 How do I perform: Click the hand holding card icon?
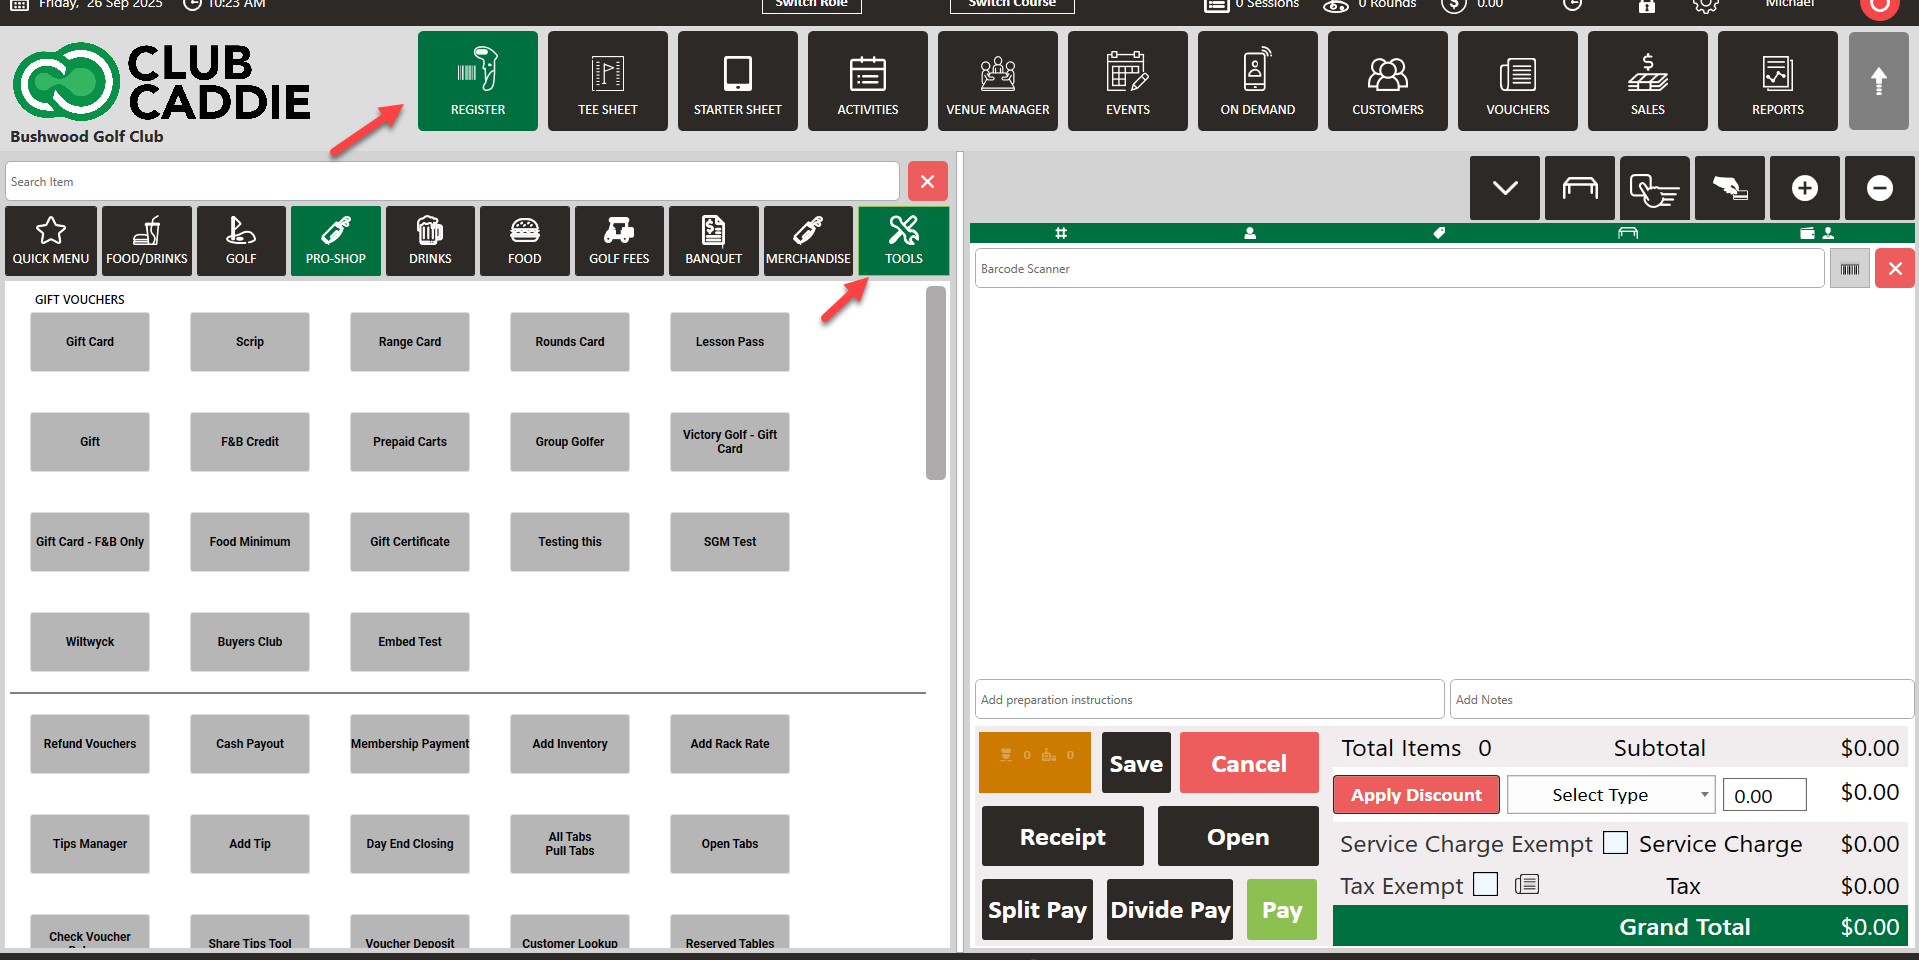[1729, 188]
